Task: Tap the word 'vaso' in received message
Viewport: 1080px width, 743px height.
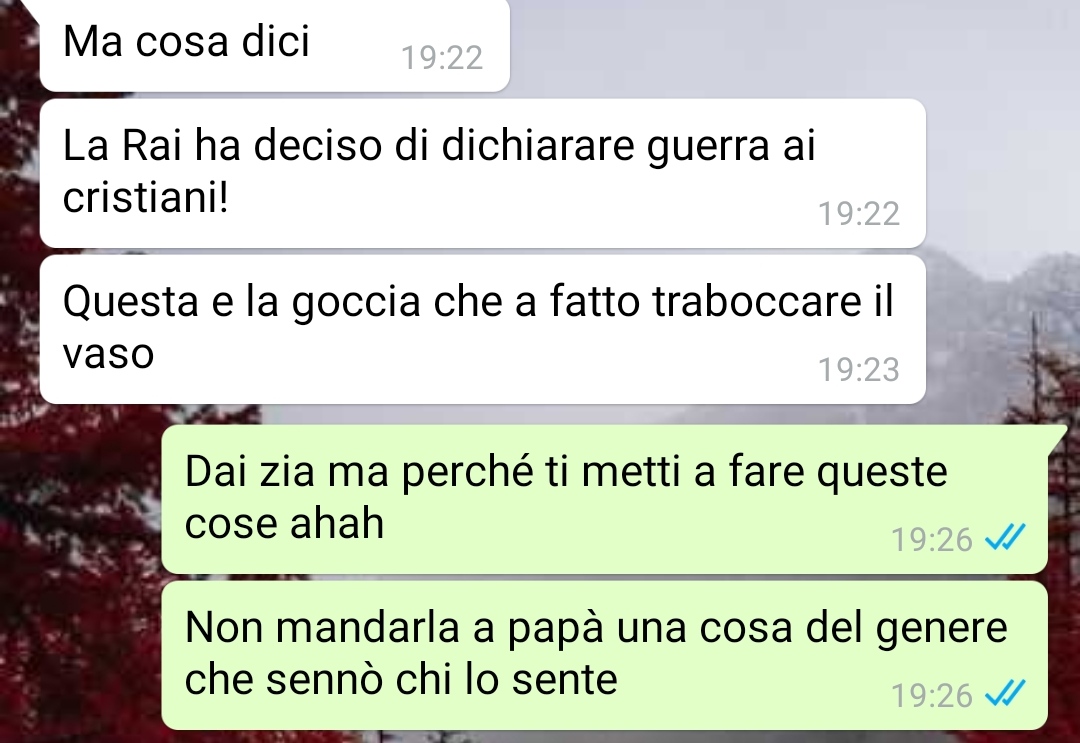Action: point(108,355)
